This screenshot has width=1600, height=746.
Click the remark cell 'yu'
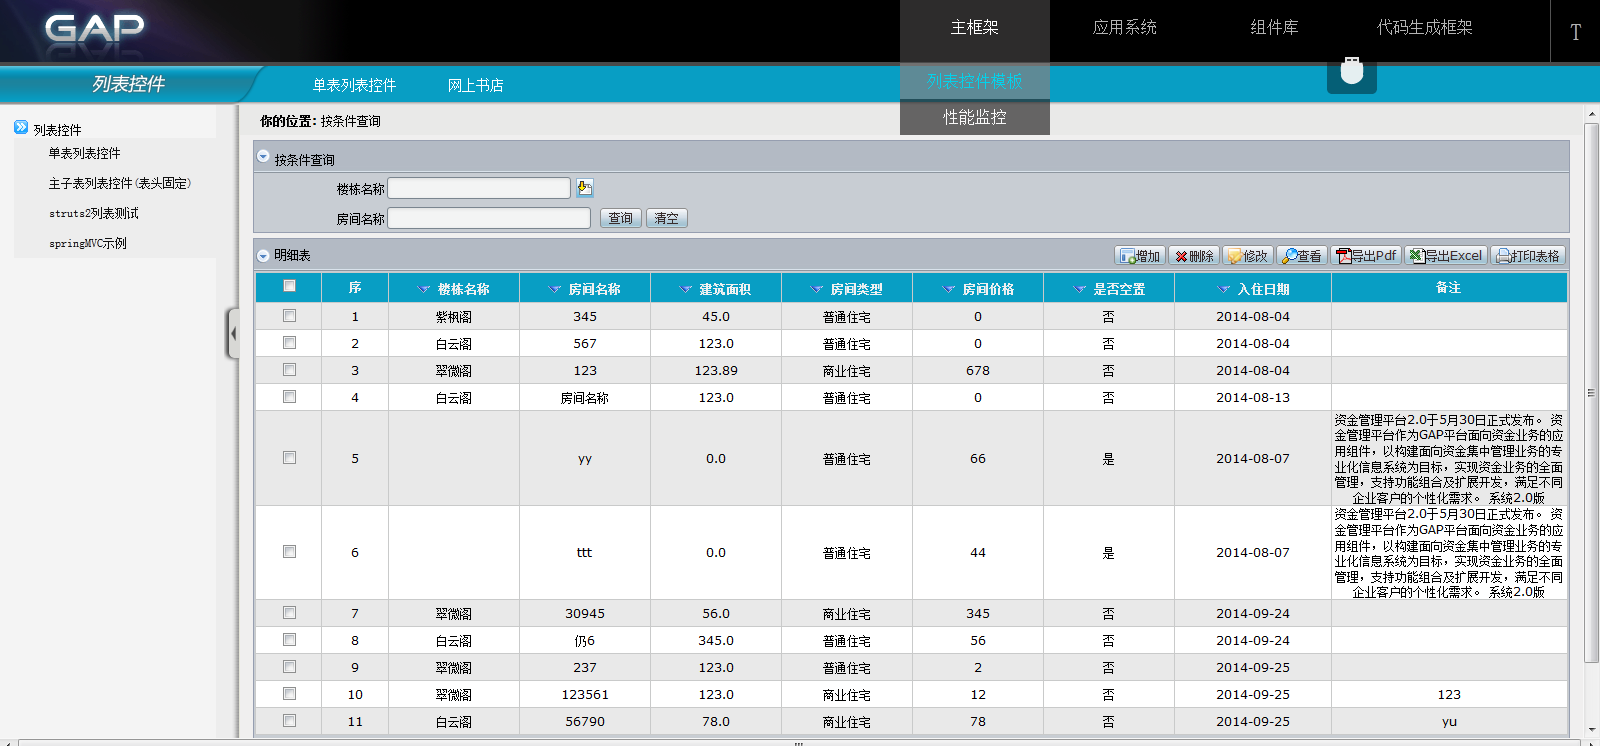pos(1449,721)
